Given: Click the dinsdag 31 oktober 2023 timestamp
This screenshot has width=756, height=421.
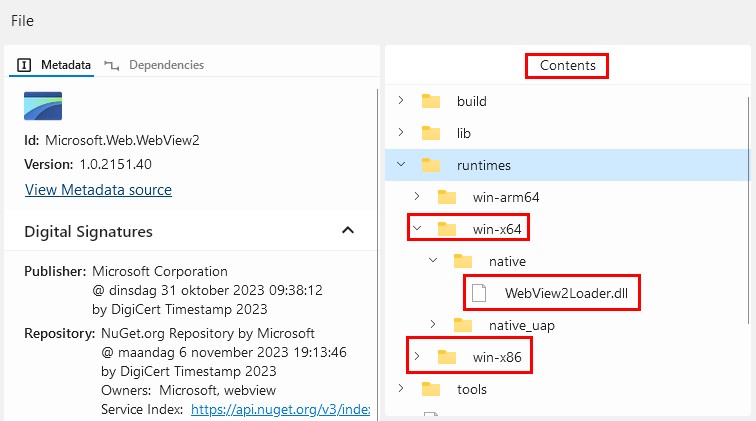Looking at the screenshot, I should [x=207, y=290].
